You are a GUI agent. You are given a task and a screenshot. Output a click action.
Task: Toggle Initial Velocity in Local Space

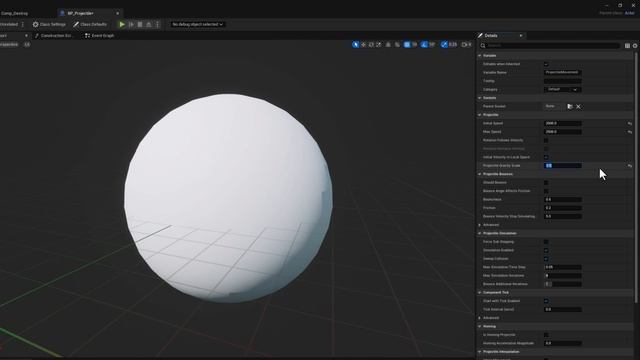546,157
